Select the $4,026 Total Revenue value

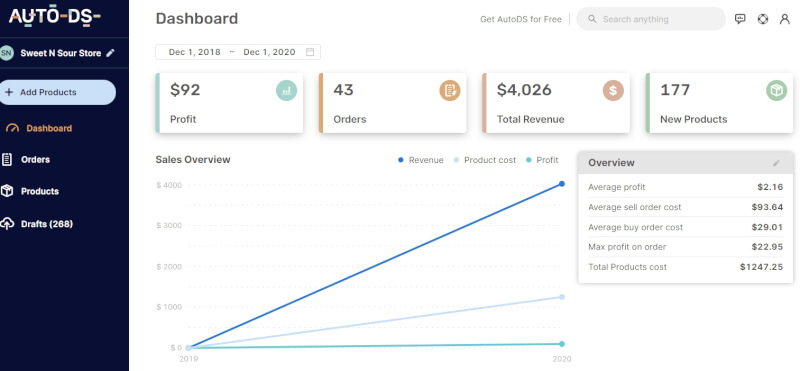point(524,90)
